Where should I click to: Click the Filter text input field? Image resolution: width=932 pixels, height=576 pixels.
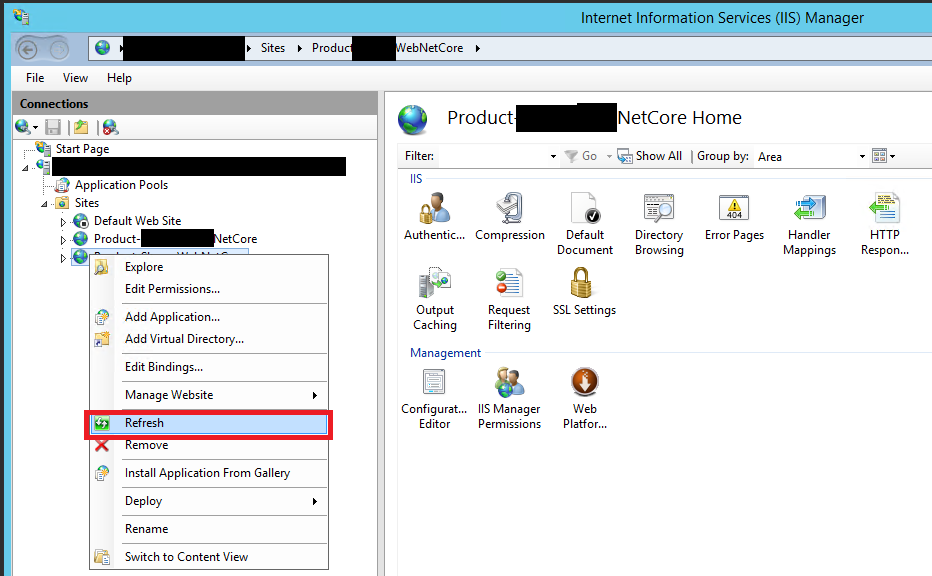(x=492, y=156)
